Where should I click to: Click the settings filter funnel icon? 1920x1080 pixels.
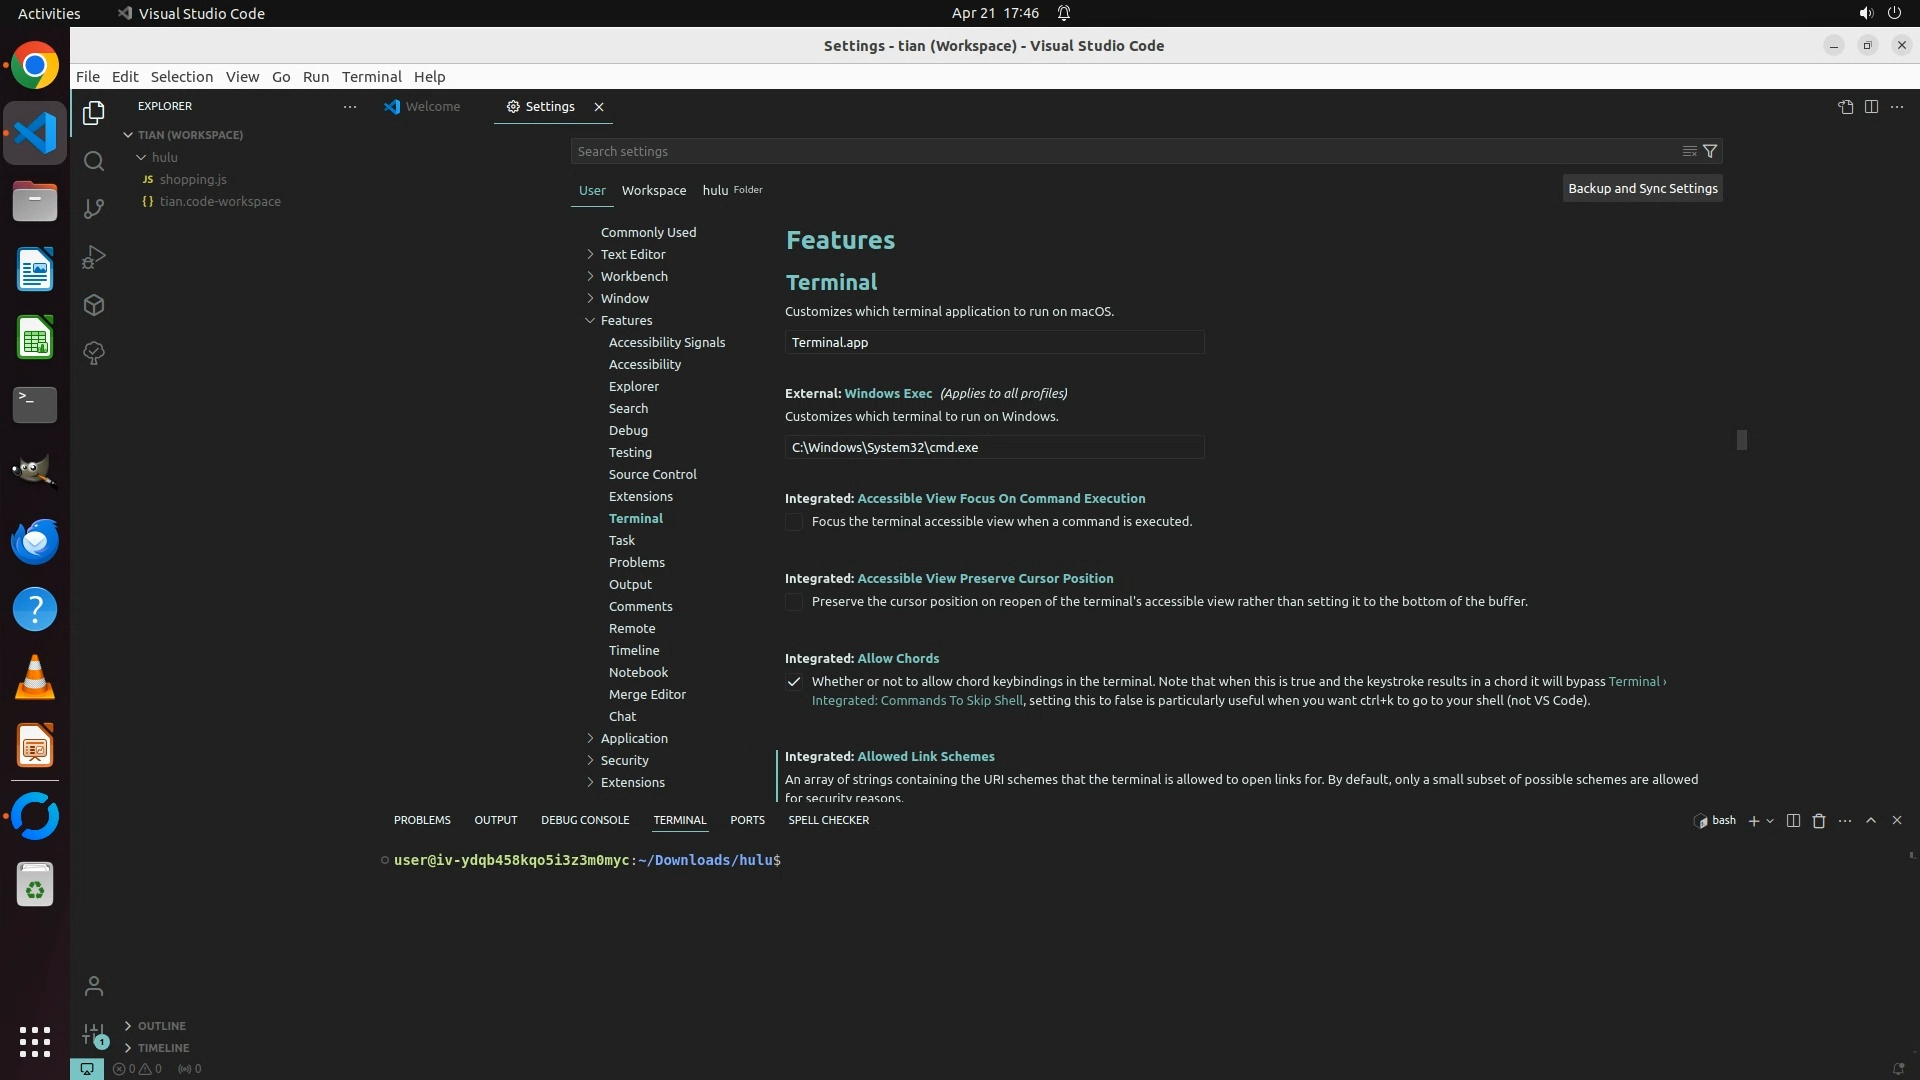(x=1710, y=151)
